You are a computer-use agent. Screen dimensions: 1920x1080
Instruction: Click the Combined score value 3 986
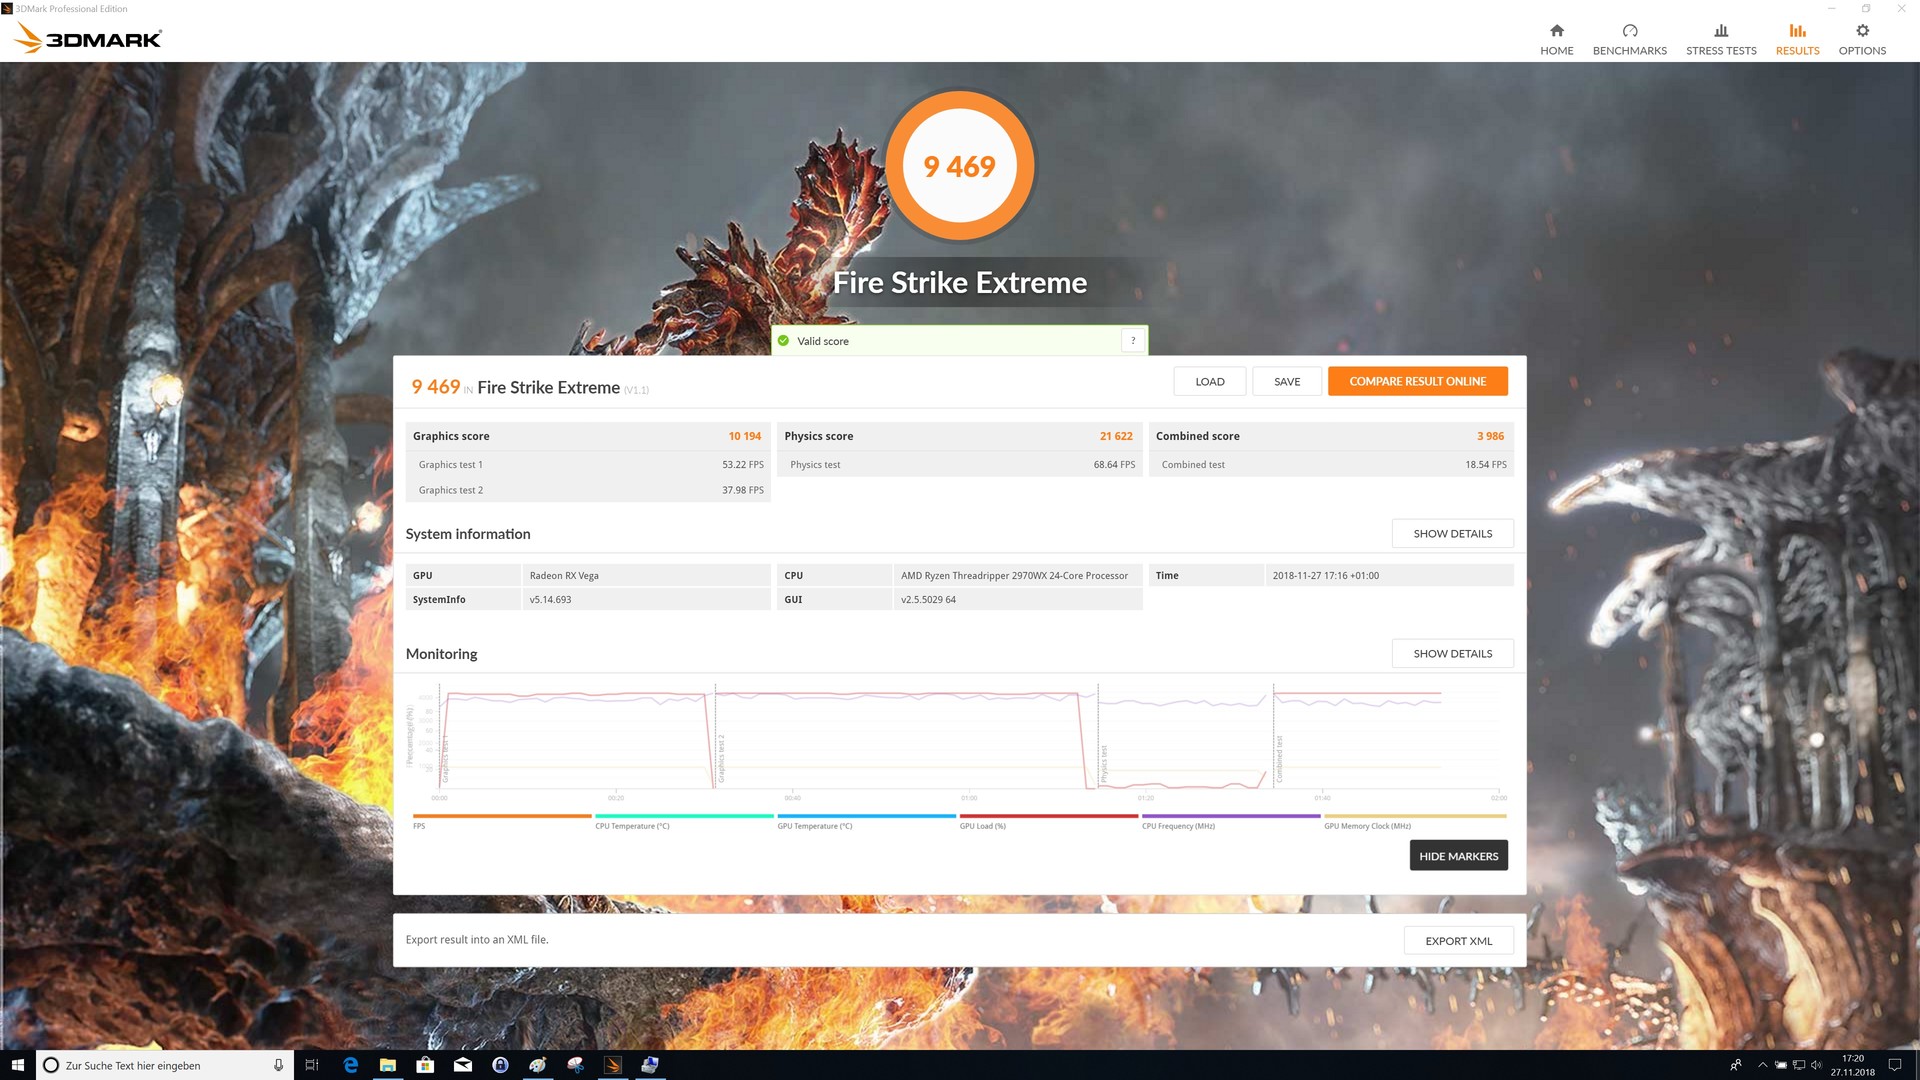coord(1490,436)
